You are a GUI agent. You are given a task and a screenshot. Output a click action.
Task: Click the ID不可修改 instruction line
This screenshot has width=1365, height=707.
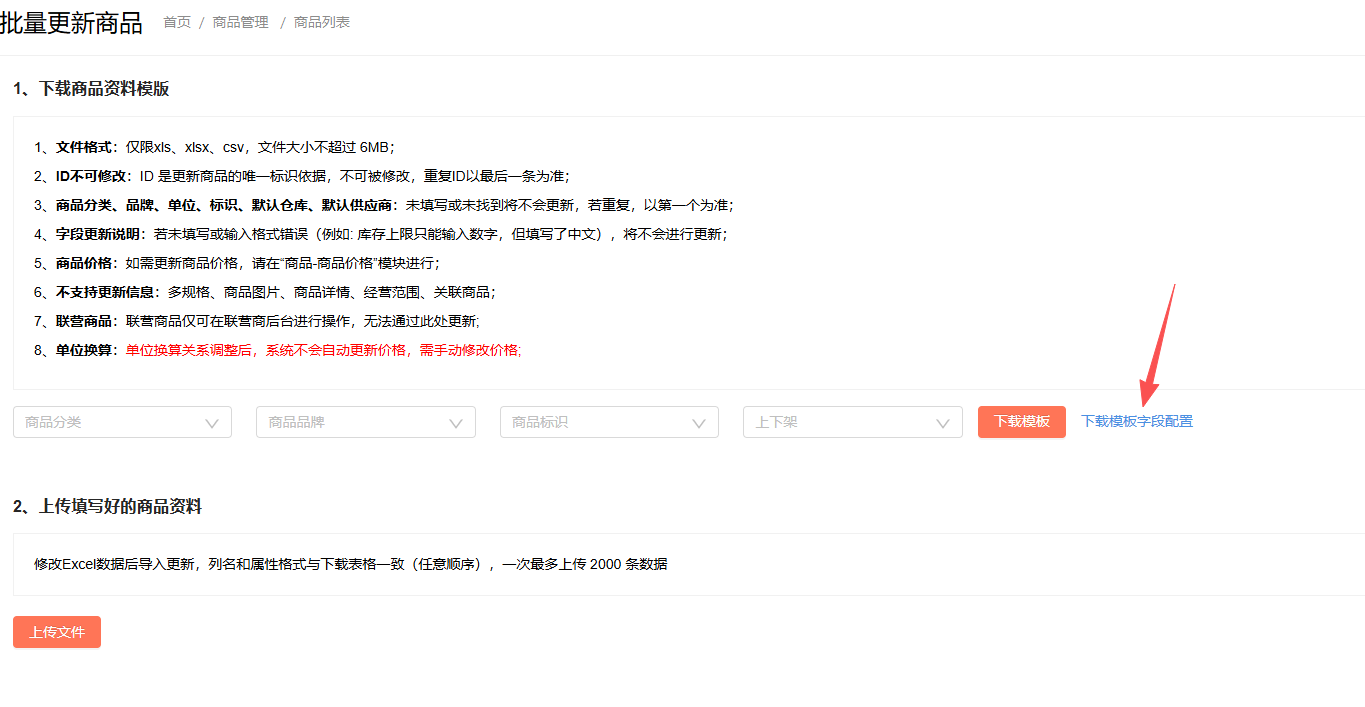pyautogui.click(x=302, y=176)
